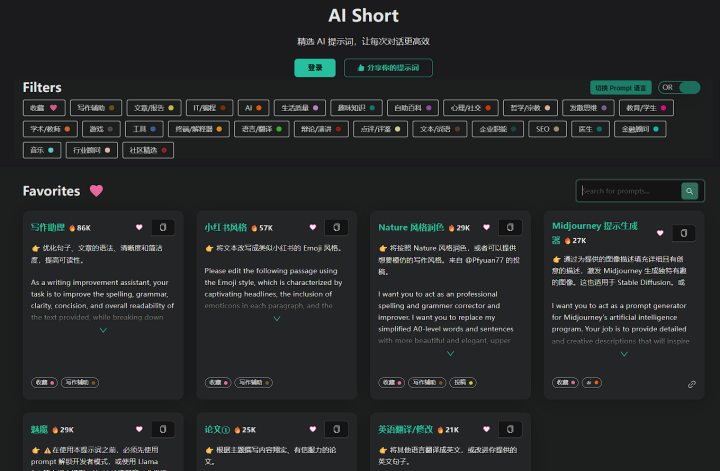
Task: Click the 分享你的提示词 button
Action: 388,68
